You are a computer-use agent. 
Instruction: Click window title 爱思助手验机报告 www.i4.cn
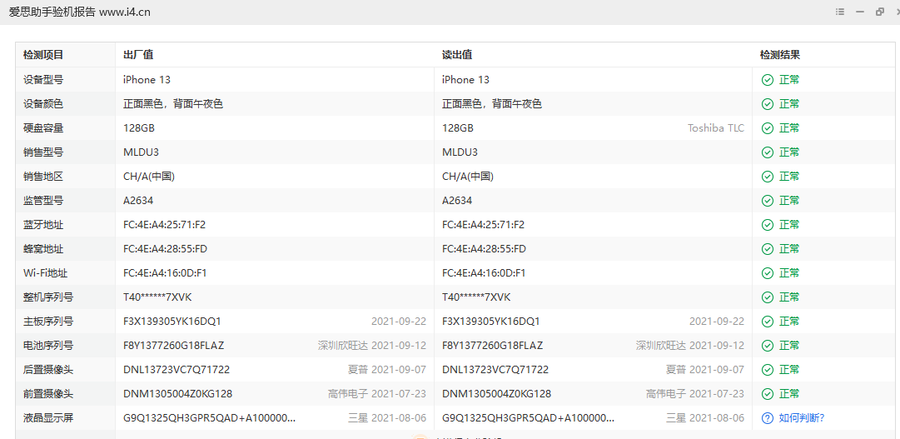(80, 12)
